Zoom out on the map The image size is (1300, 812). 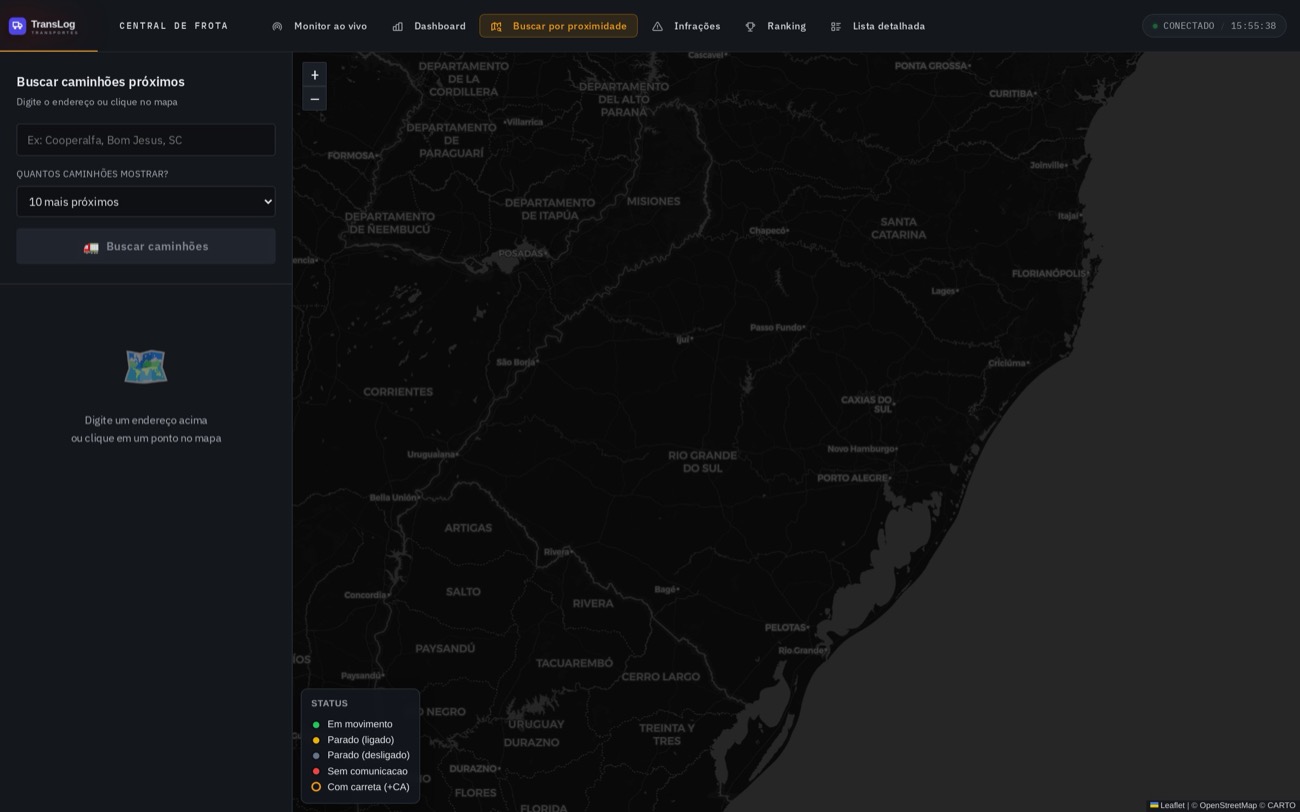(315, 99)
